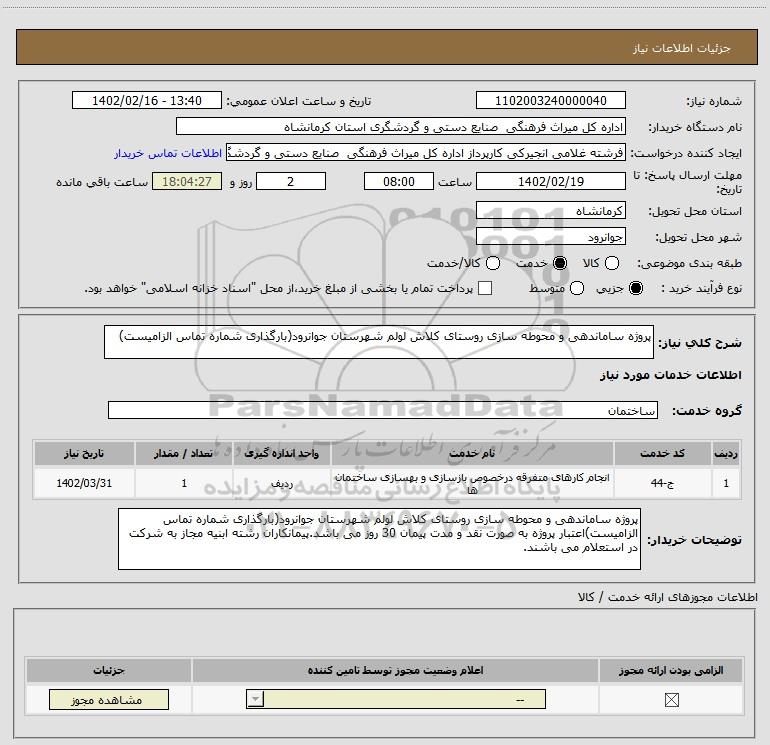Select the جزیی purchase type radio
Image resolution: width=770 pixels, height=745 pixels.
(x=636, y=288)
